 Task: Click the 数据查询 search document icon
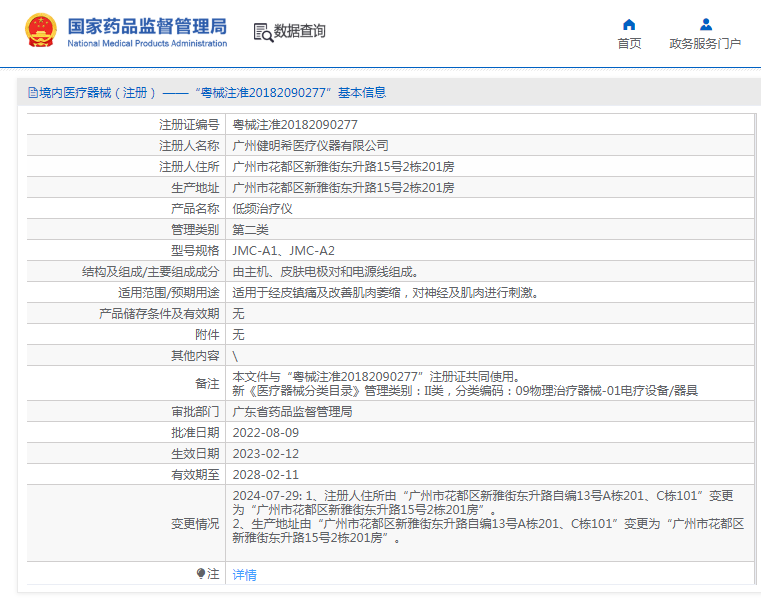click(x=263, y=32)
